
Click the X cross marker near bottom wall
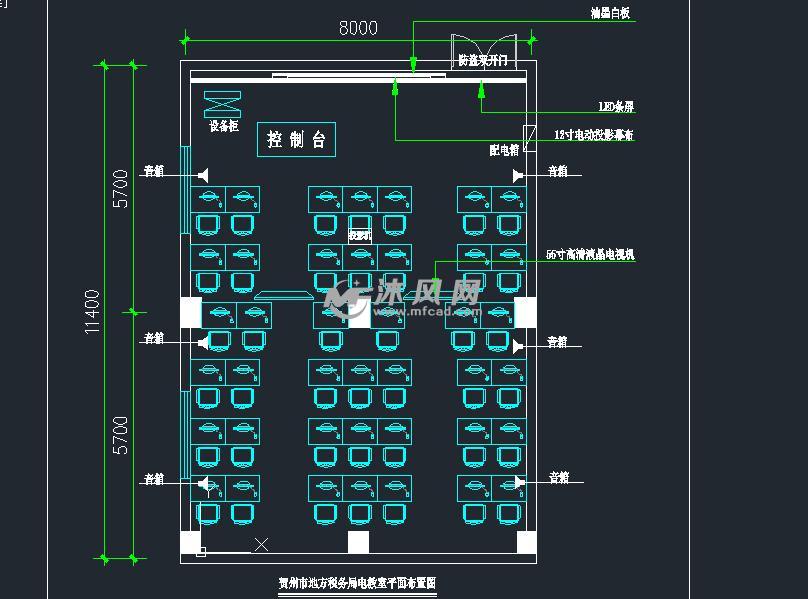point(261,544)
